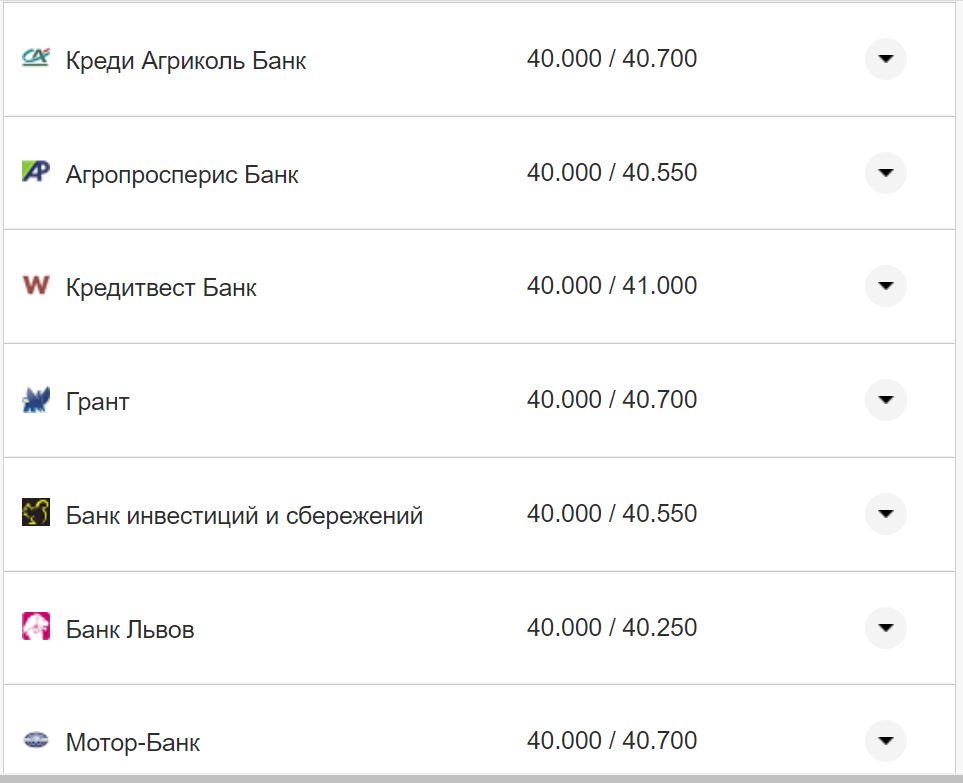
Task: Click the Агропросперис Банк logo icon
Action: click(36, 173)
